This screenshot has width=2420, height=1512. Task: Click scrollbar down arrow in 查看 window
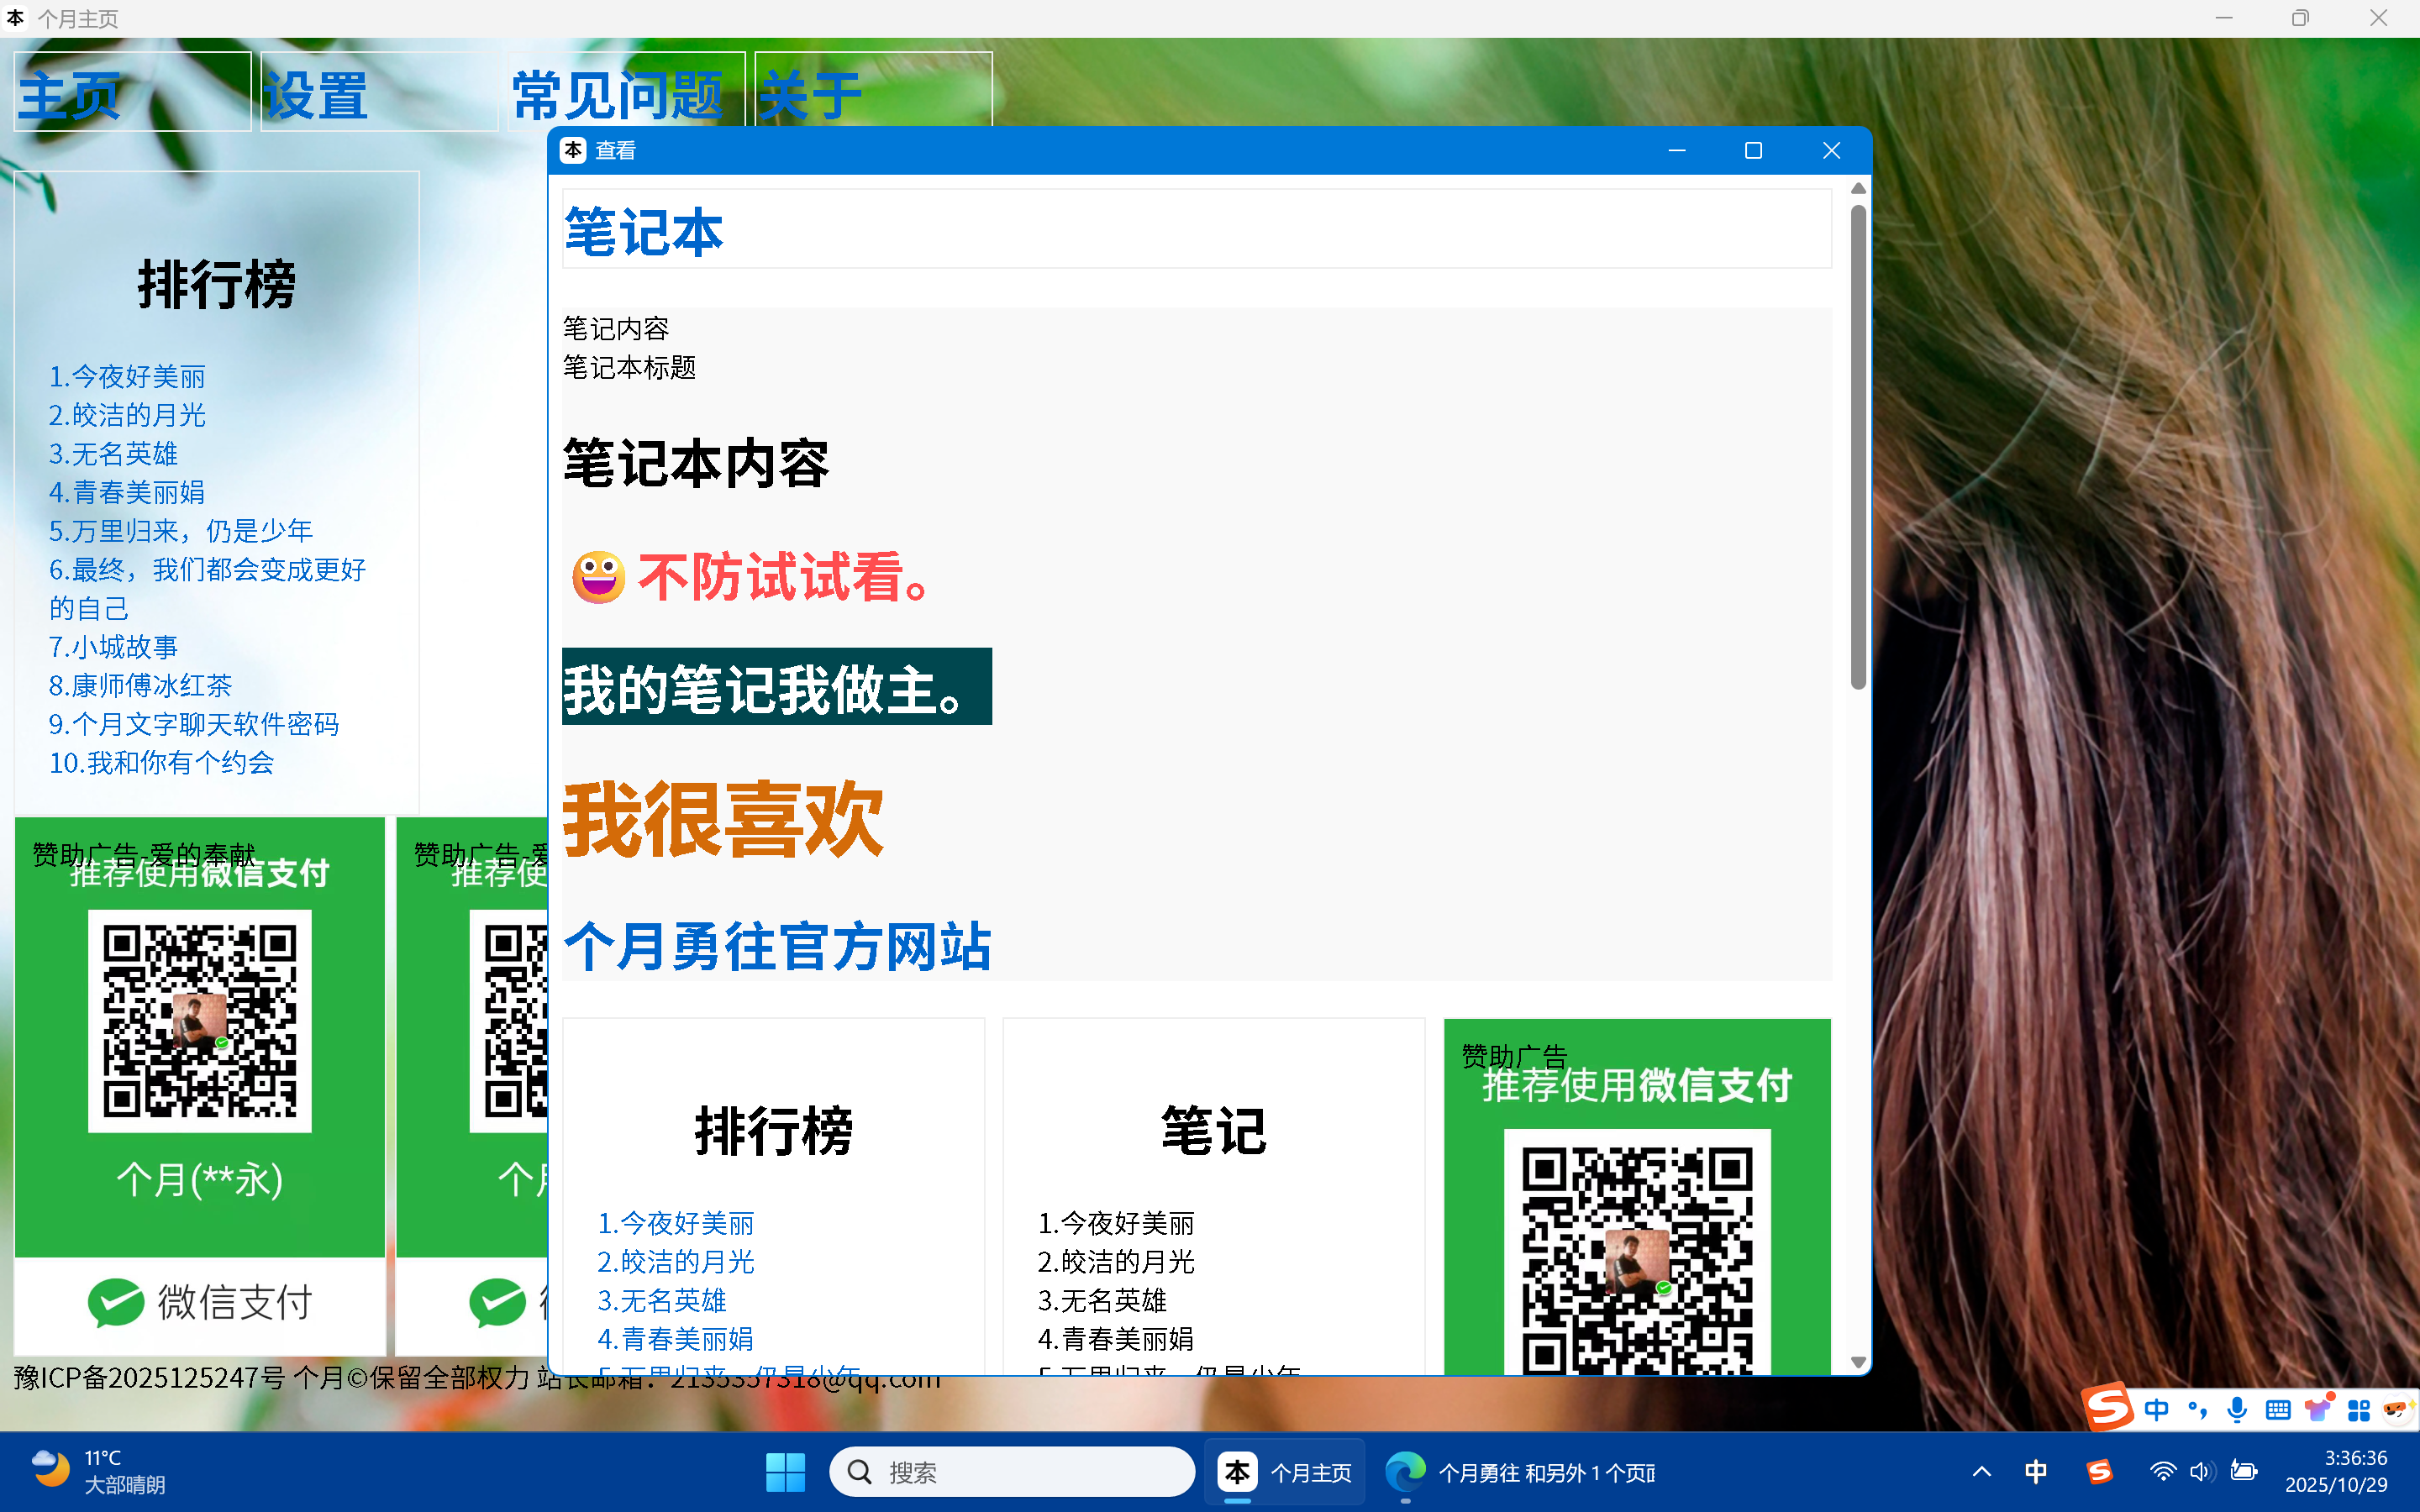coord(1858,1362)
